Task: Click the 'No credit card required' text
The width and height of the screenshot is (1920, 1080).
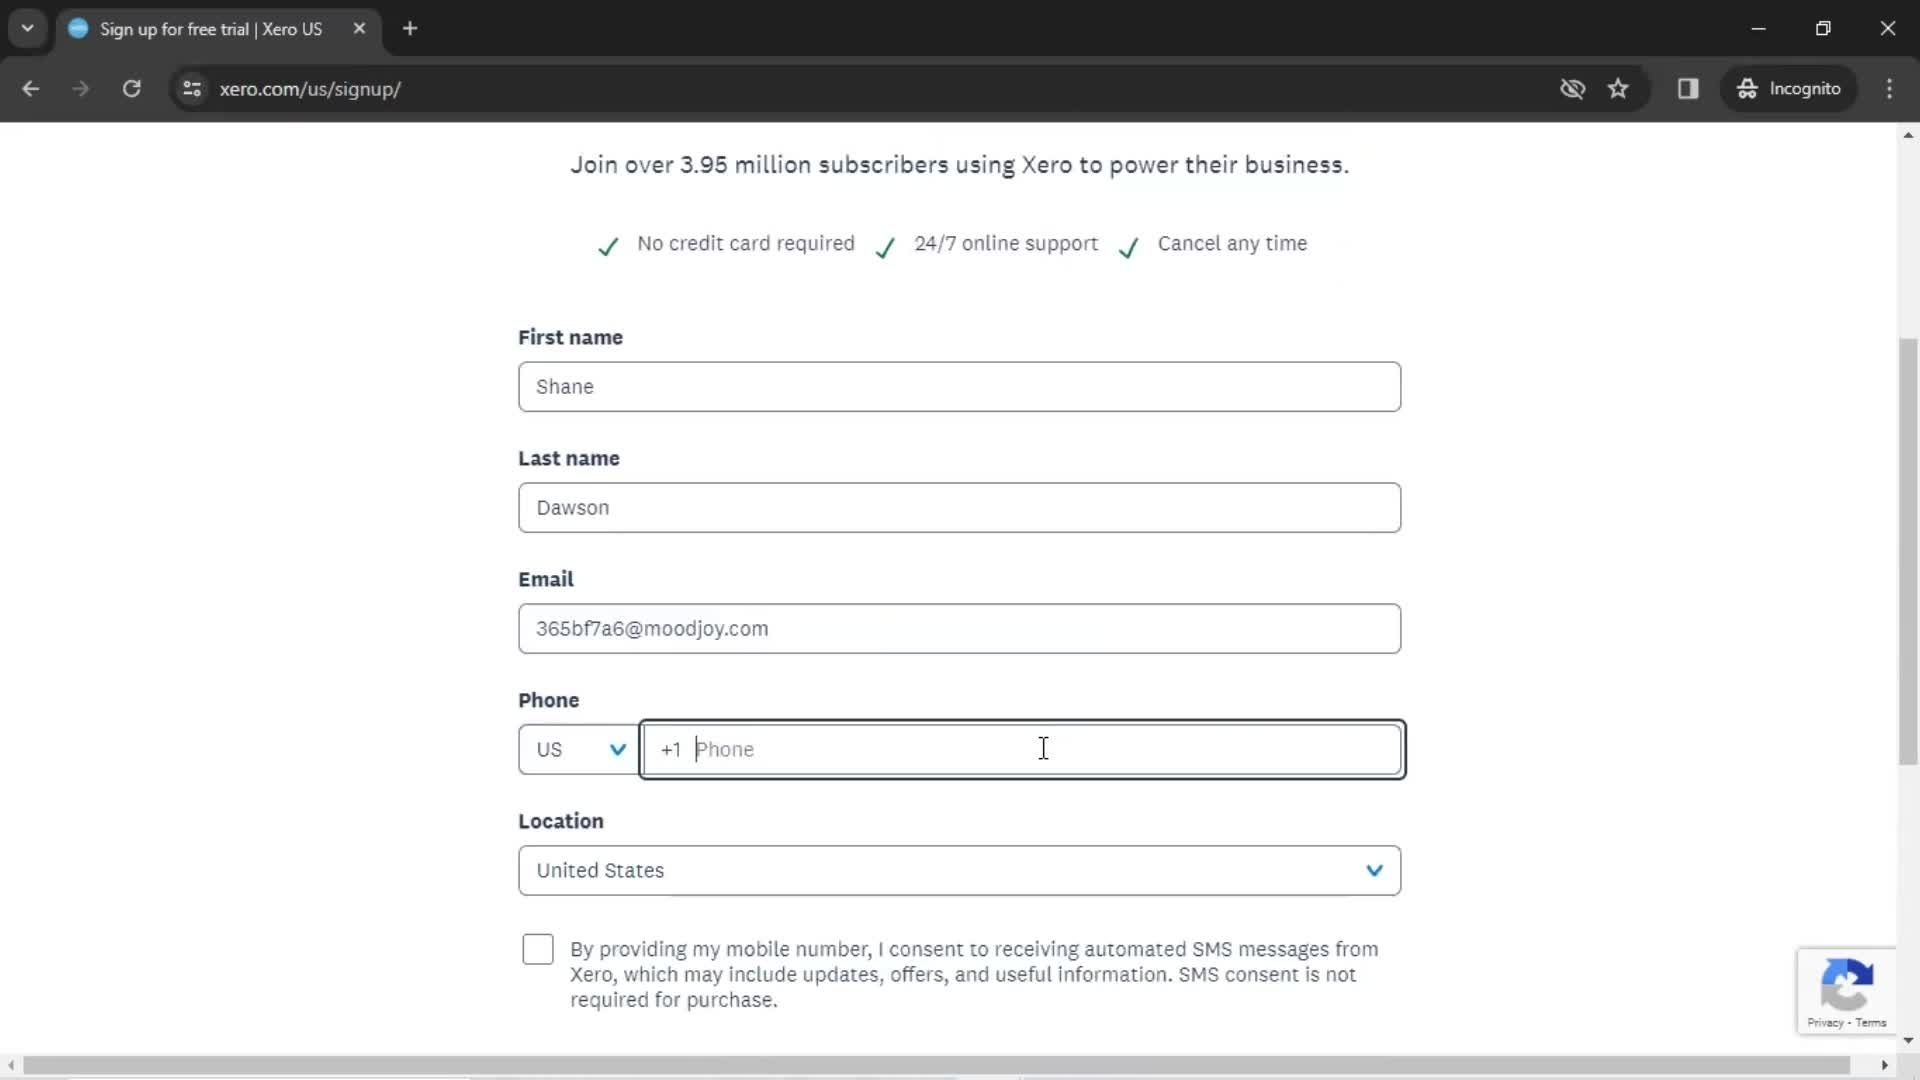Action: click(746, 244)
